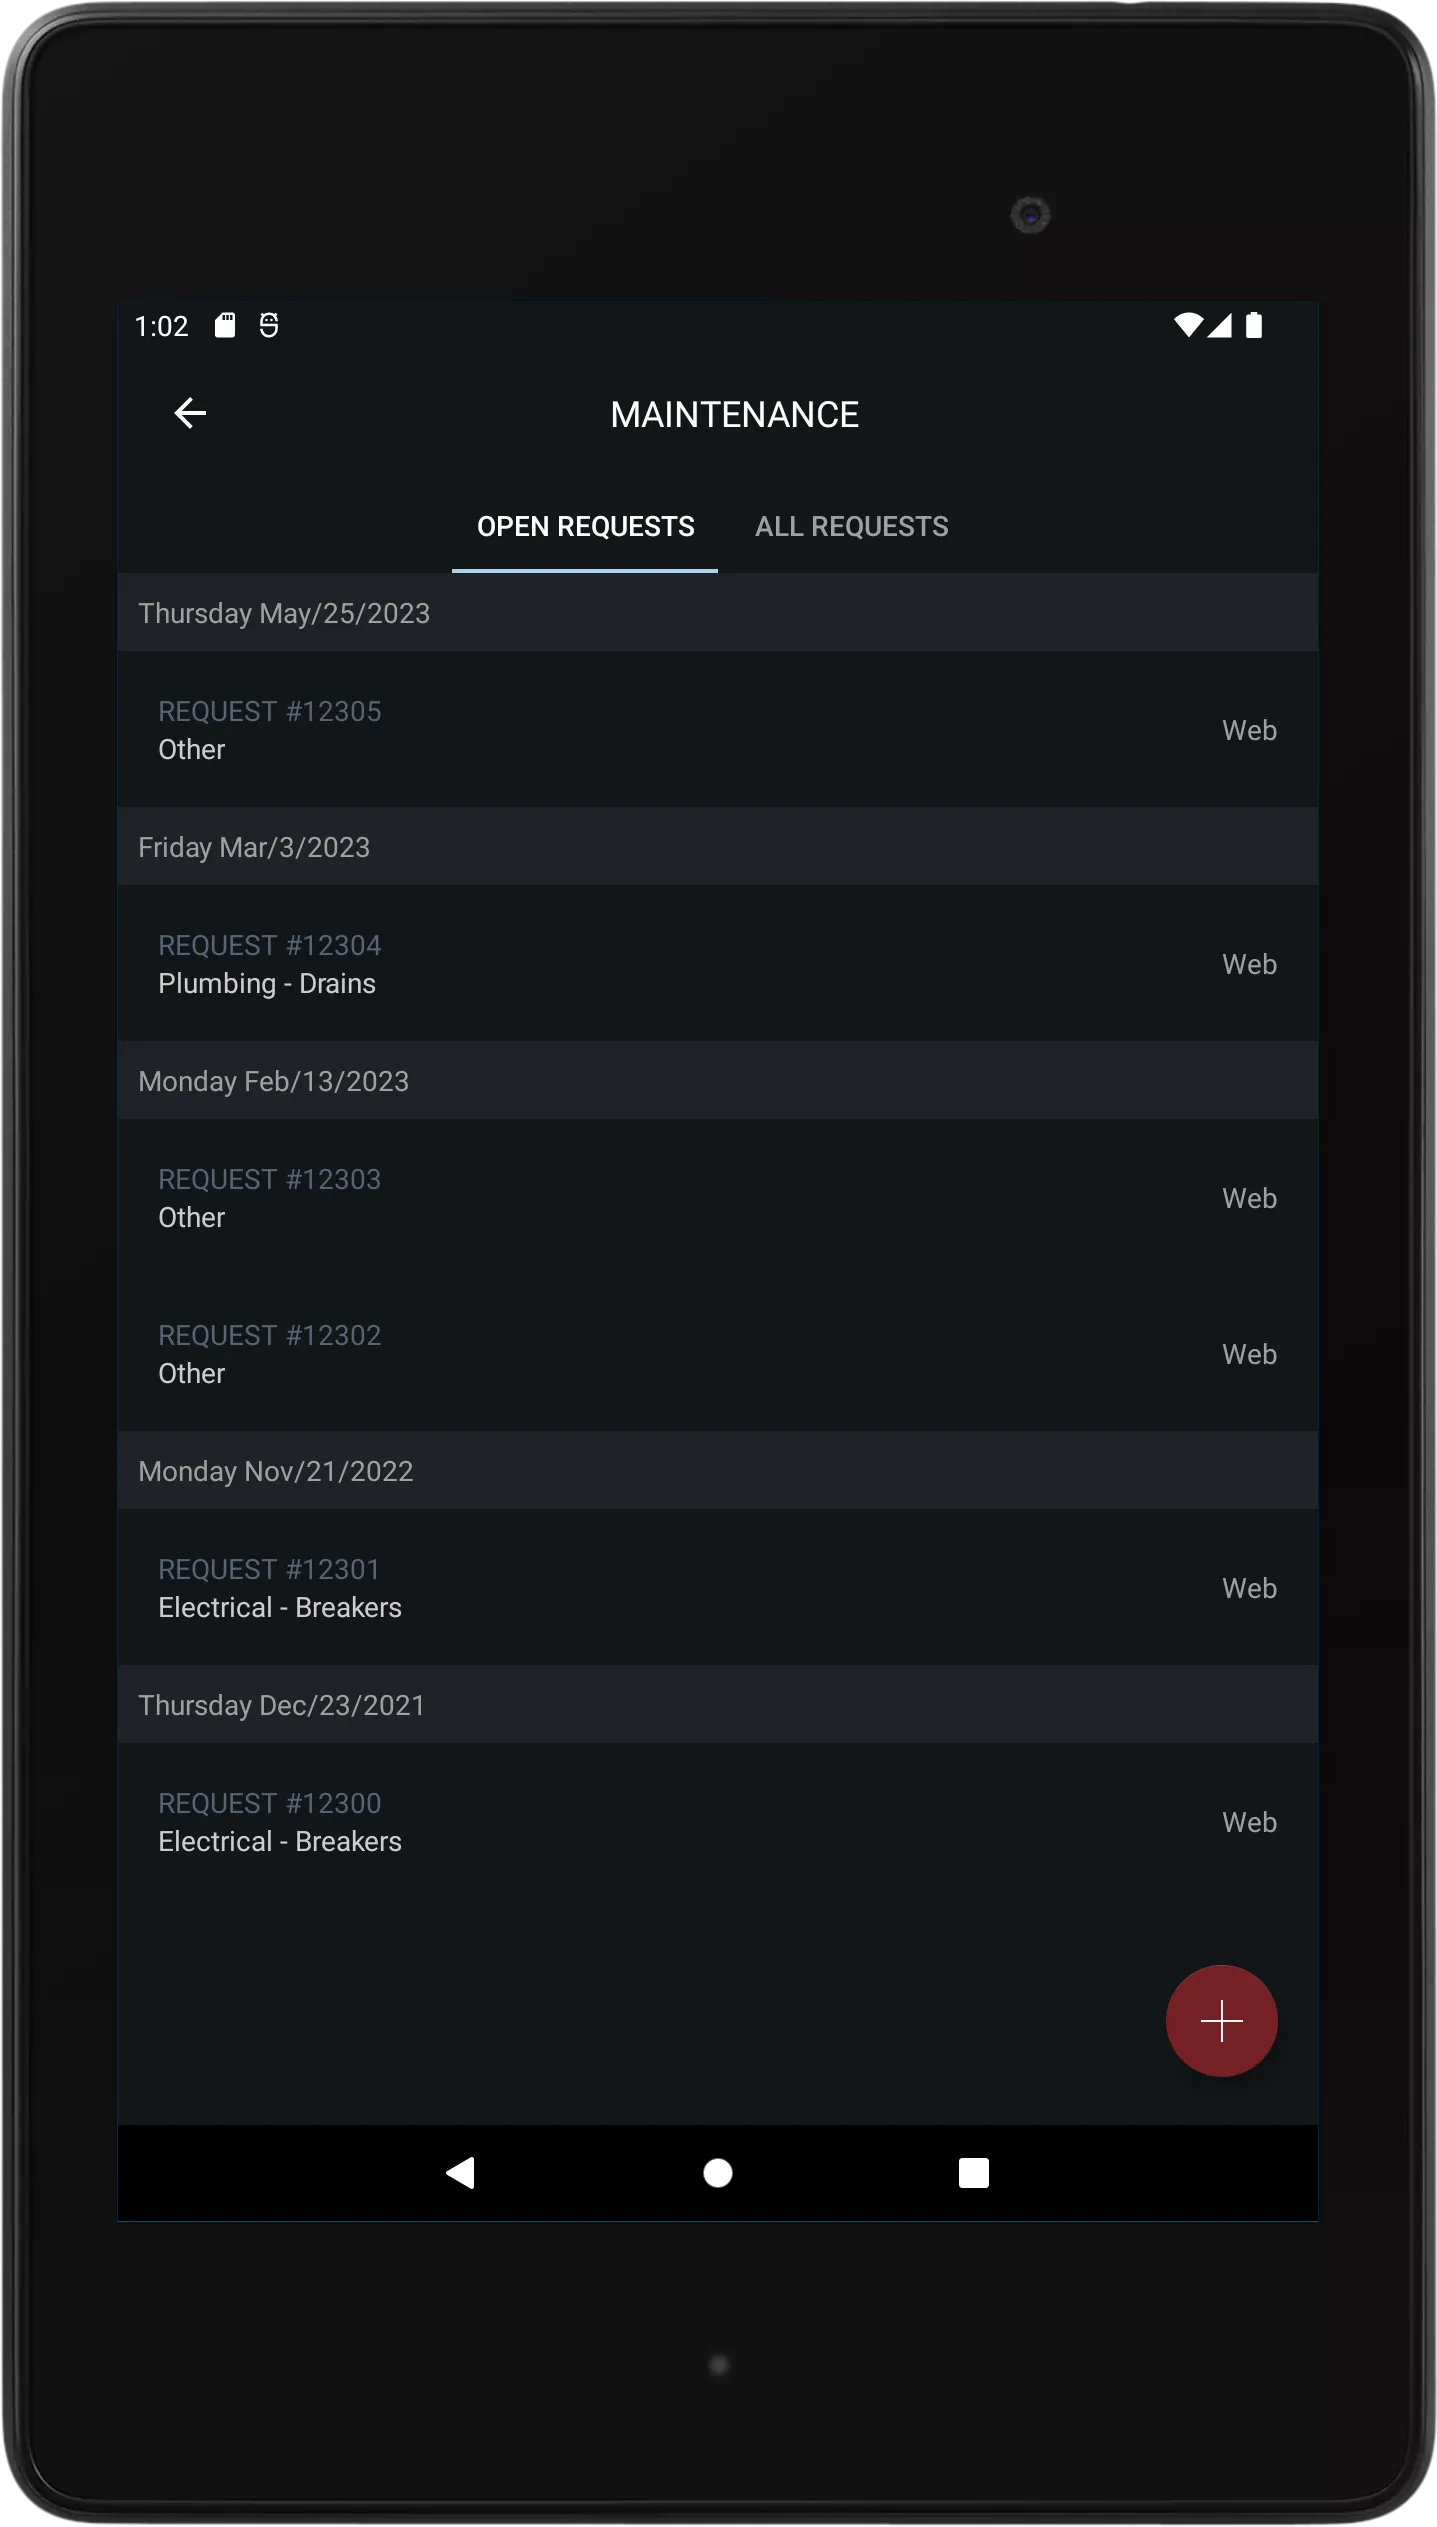The width and height of the screenshot is (1437, 2527).
Task: Tap the Thursday May/25/2023 date header
Action: tap(718, 613)
